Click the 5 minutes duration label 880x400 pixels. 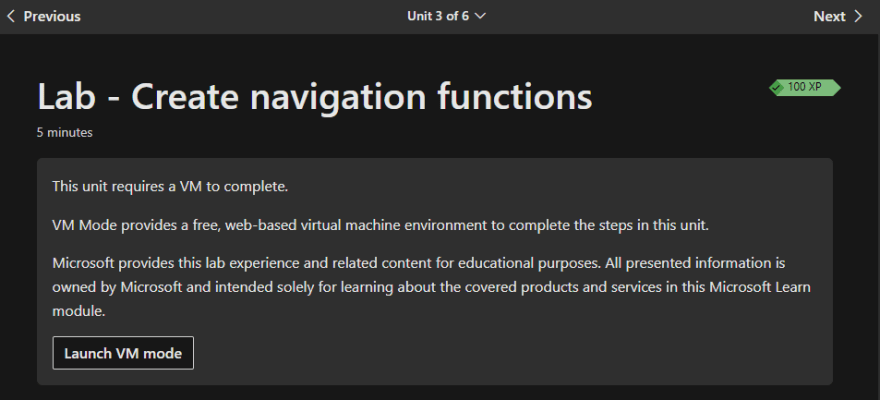65,132
